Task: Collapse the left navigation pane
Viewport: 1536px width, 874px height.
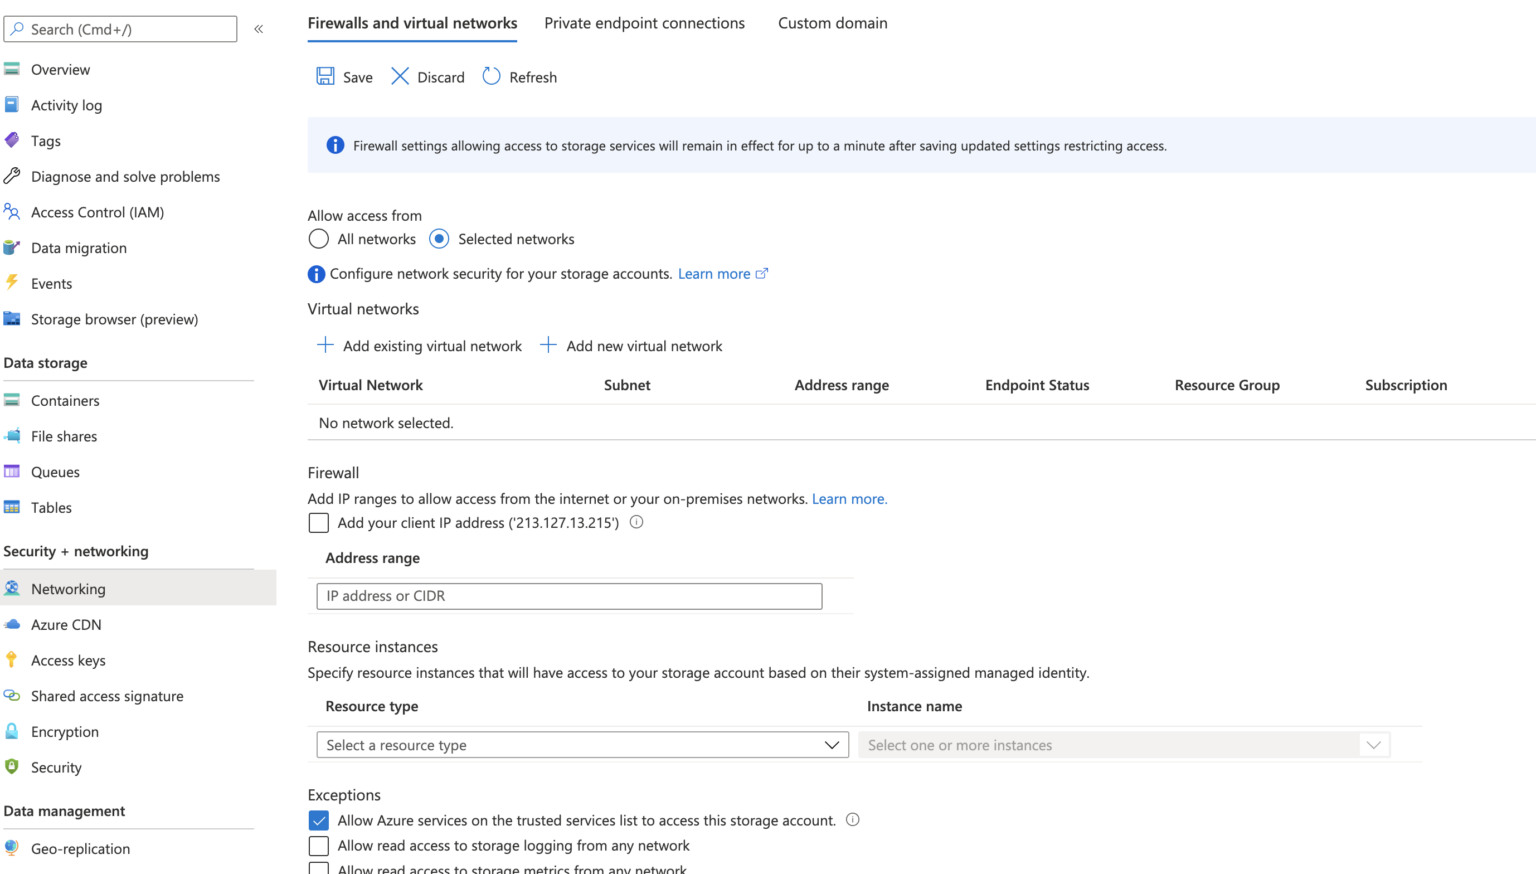Action: click(258, 28)
